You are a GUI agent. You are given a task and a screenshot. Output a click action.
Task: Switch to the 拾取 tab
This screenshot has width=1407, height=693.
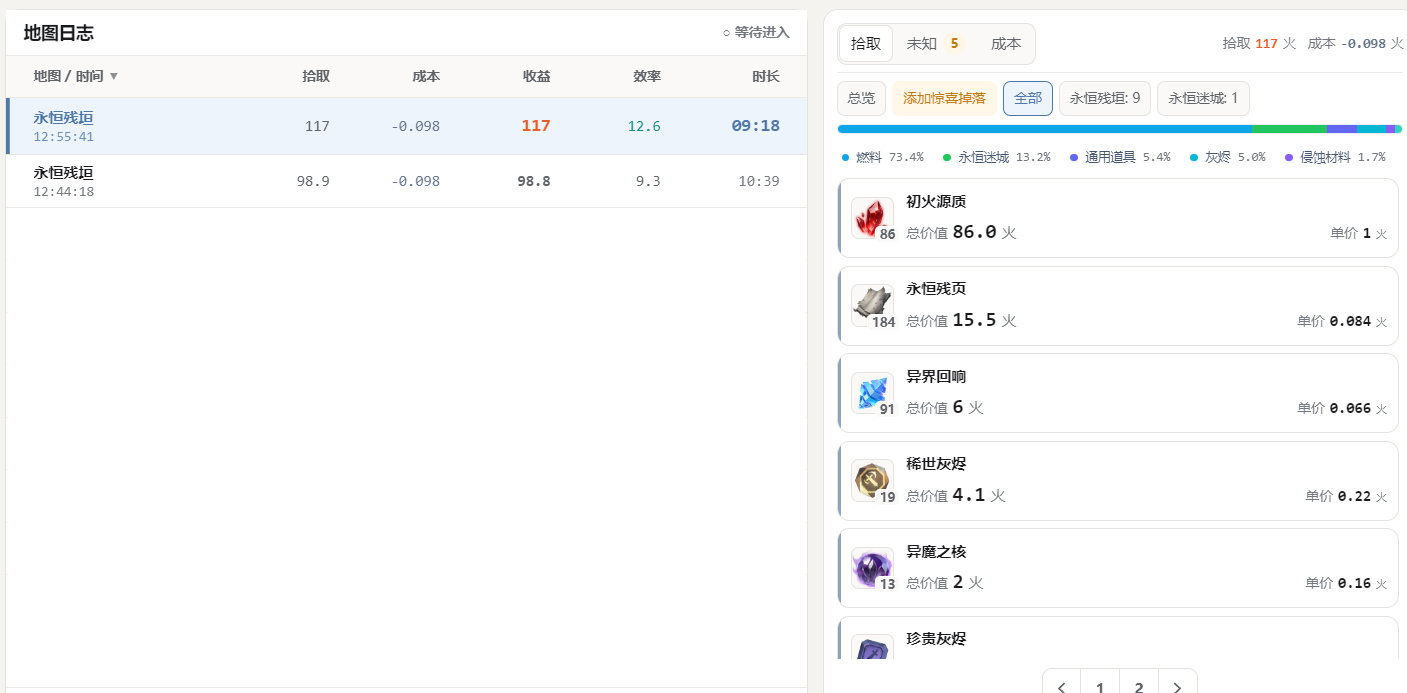coord(866,44)
